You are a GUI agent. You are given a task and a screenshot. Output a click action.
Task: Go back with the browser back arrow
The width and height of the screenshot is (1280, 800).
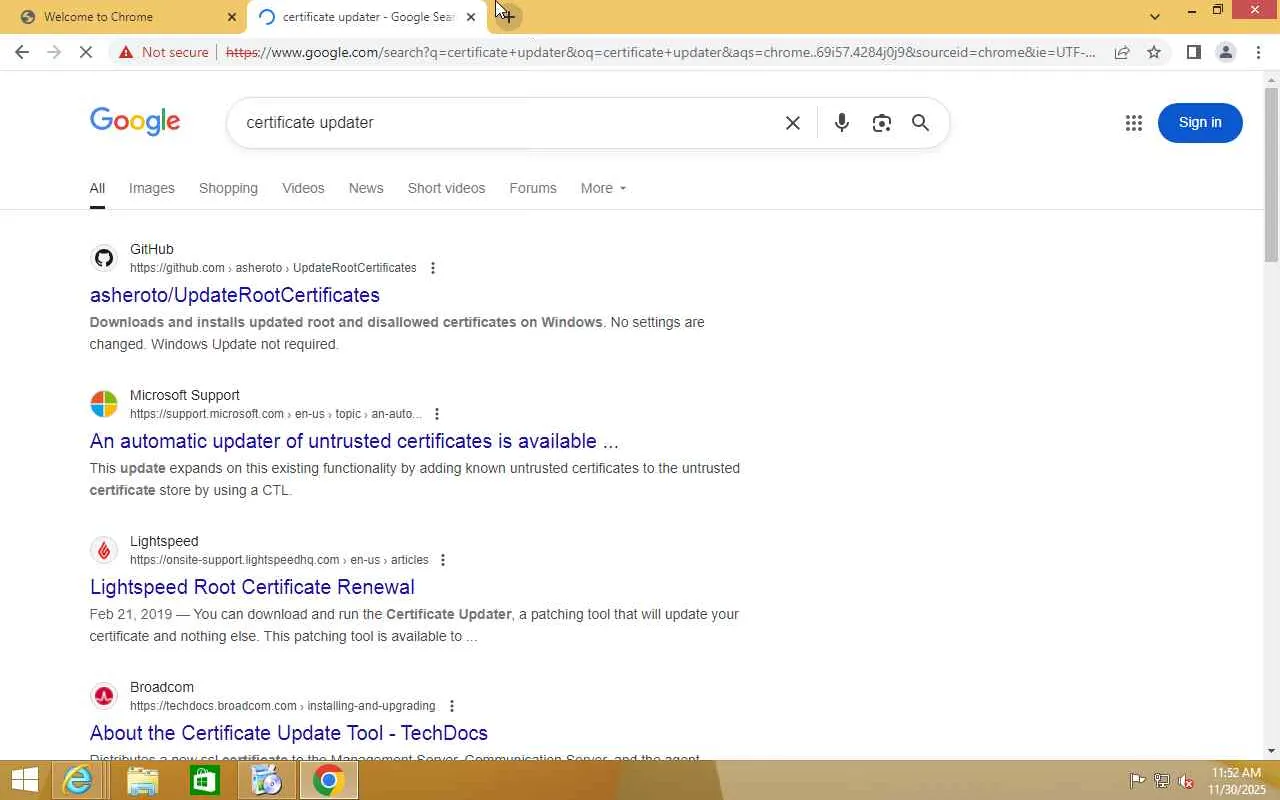tap(22, 52)
